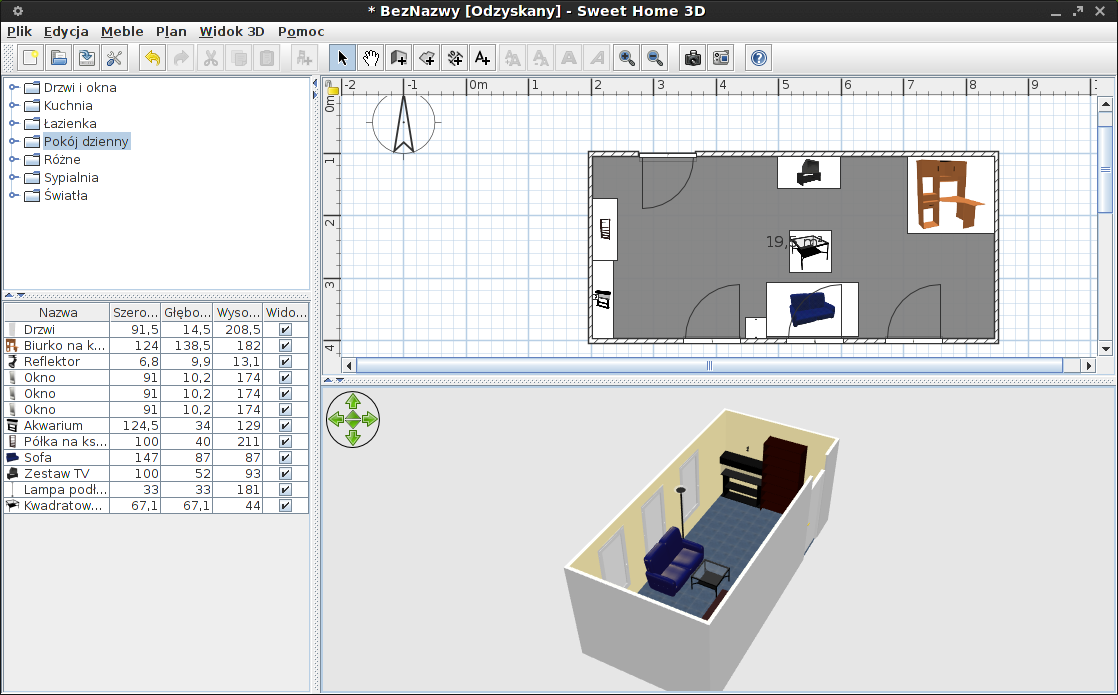Toggle visibility of Zestaw TV row

coord(285,473)
